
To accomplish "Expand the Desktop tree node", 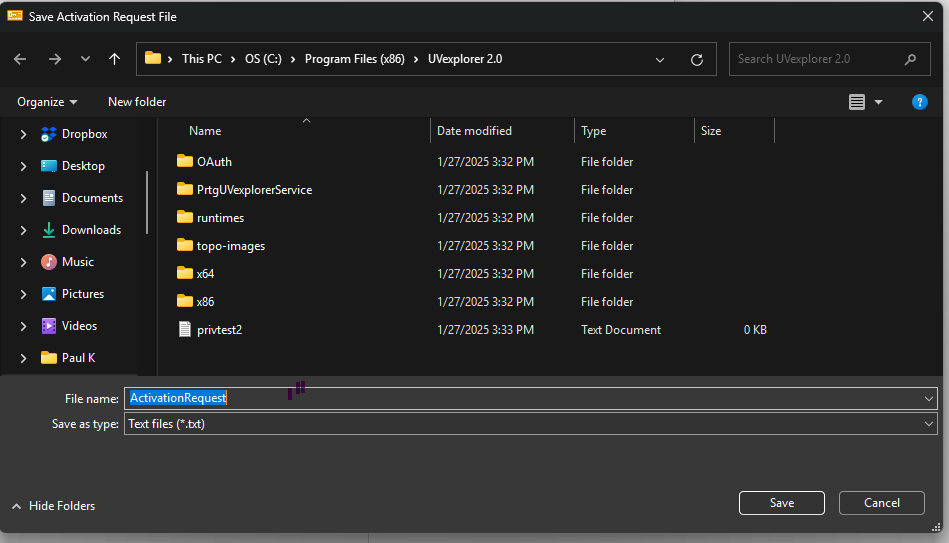I will click(x=23, y=166).
